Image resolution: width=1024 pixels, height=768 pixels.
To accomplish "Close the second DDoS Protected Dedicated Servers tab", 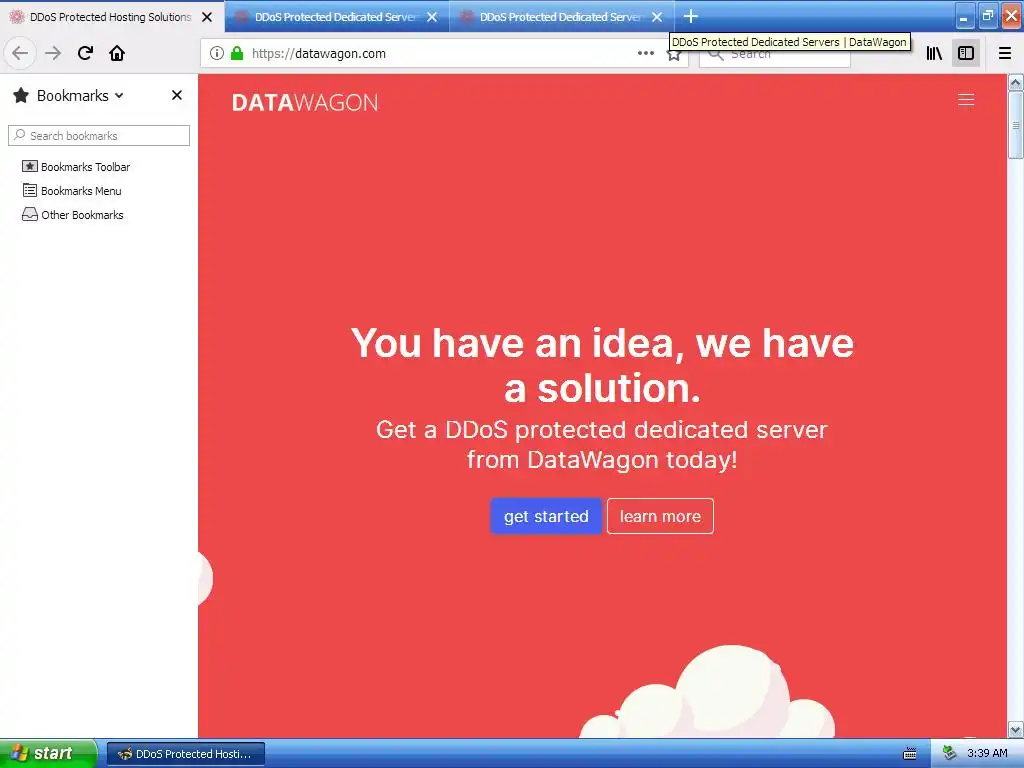I will [x=432, y=17].
